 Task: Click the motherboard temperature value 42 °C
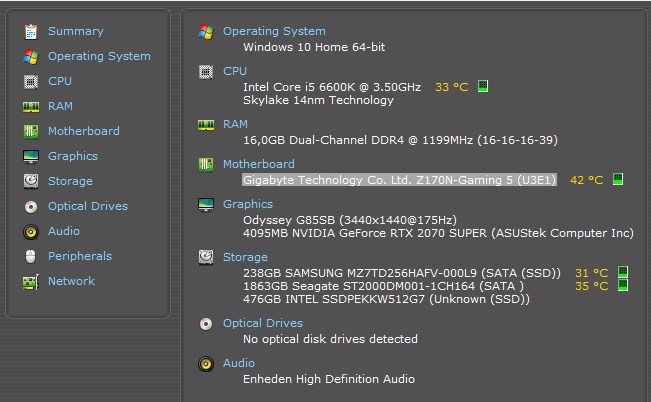[587, 180]
